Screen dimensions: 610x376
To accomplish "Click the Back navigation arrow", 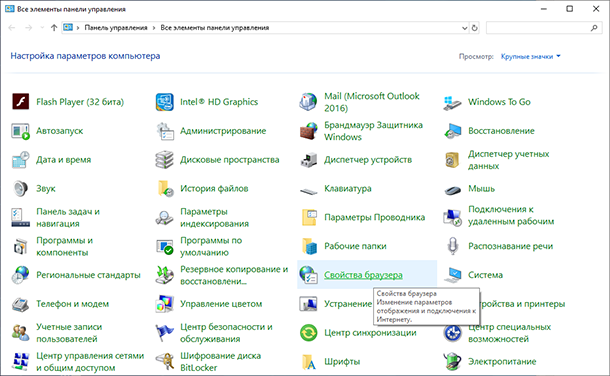I will click(12, 28).
